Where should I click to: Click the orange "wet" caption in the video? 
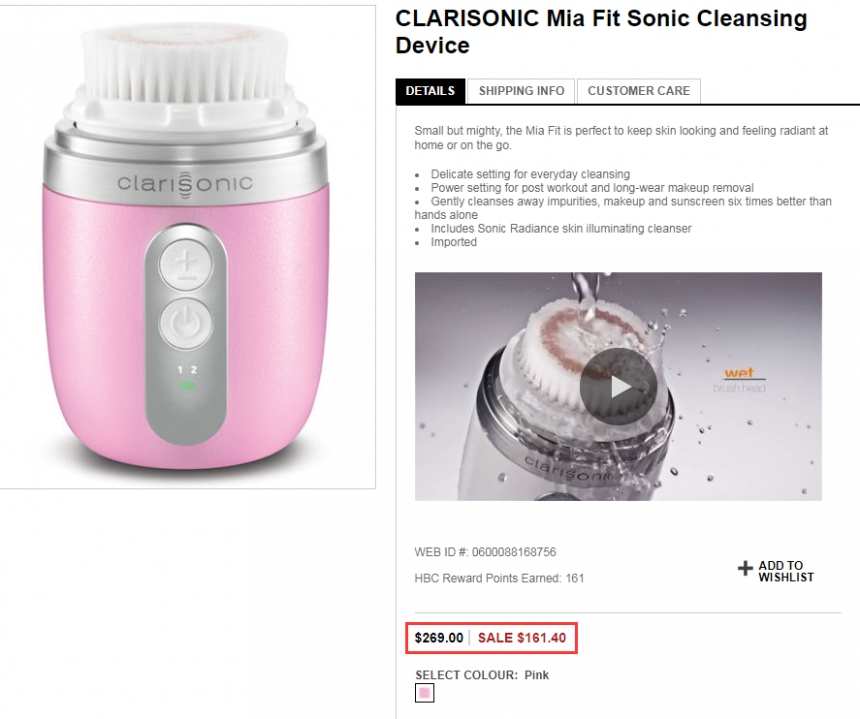pos(739,373)
